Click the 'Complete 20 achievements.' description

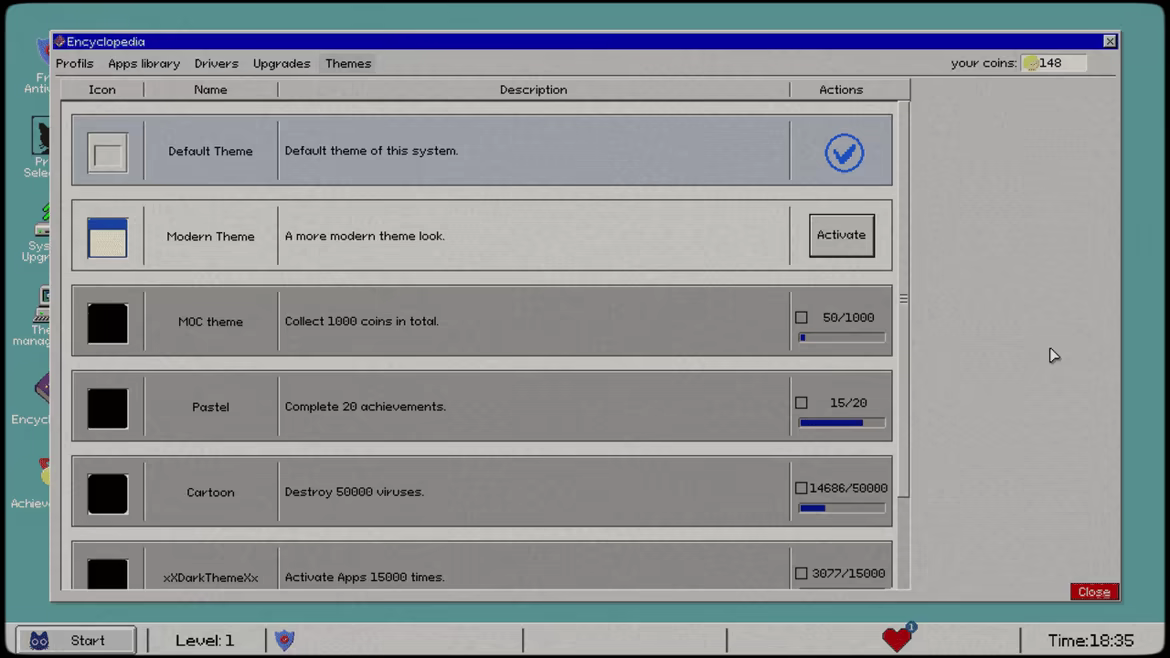tap(365, 407)
